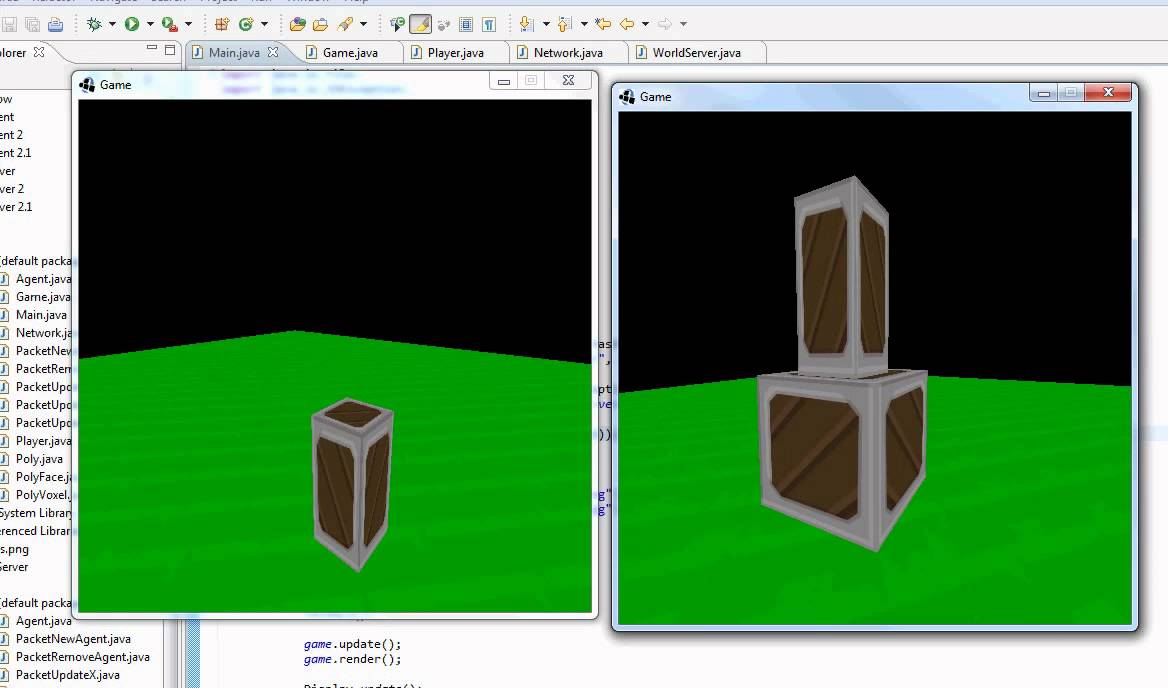The height and width of the screenshot is (688, 1168).
Task: Open the Next Annotation dropdown arrow
Action: [546, 25]
